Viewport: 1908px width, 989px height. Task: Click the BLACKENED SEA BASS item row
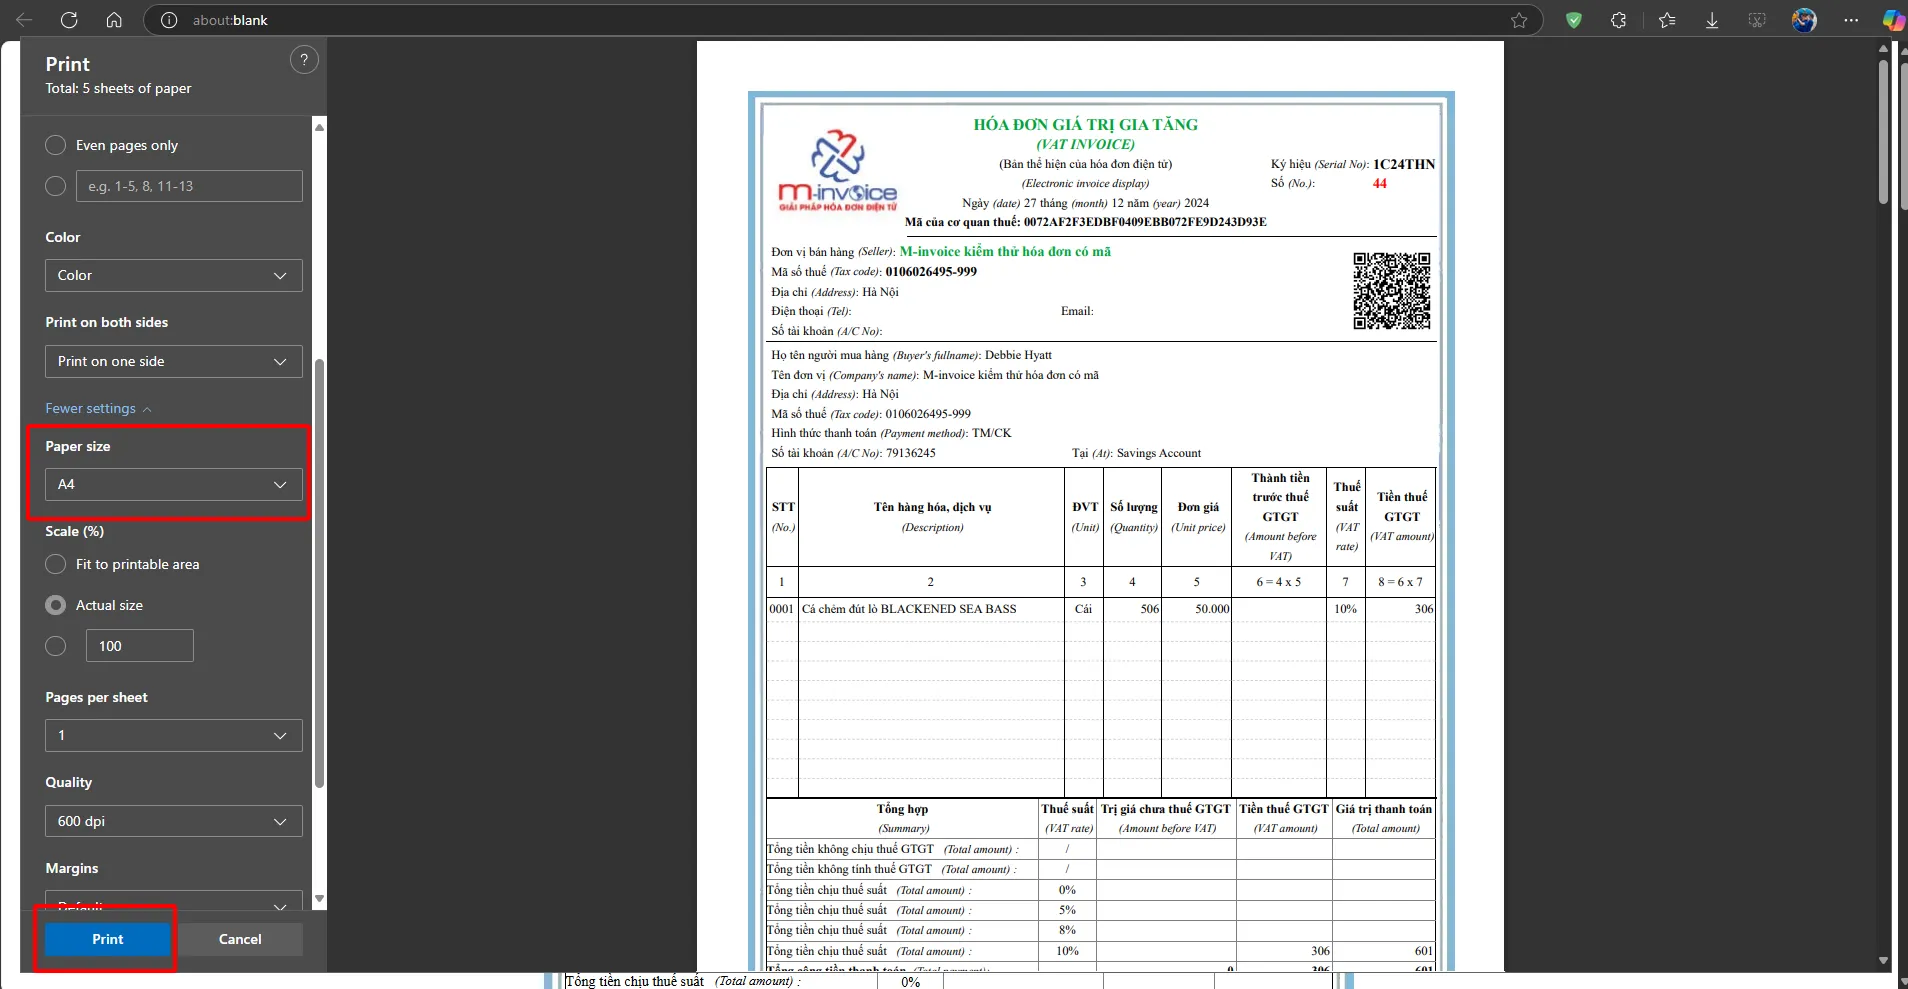[x=1101, y=608]
